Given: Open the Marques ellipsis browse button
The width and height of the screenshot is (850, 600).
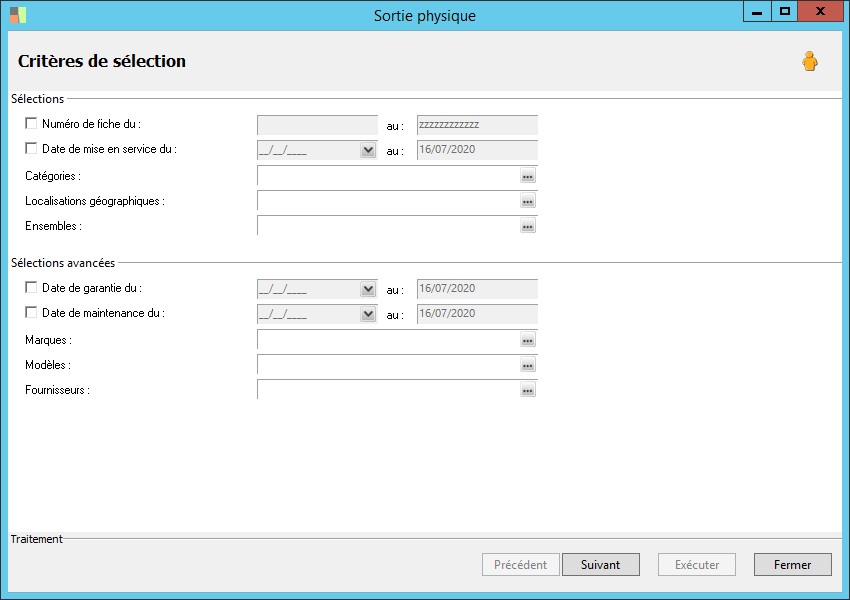Looking at the screenshot, I should (527, 340).
